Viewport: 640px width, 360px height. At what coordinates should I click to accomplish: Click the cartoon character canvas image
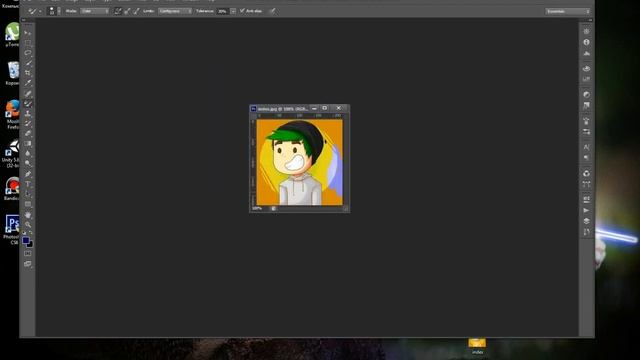300,162
